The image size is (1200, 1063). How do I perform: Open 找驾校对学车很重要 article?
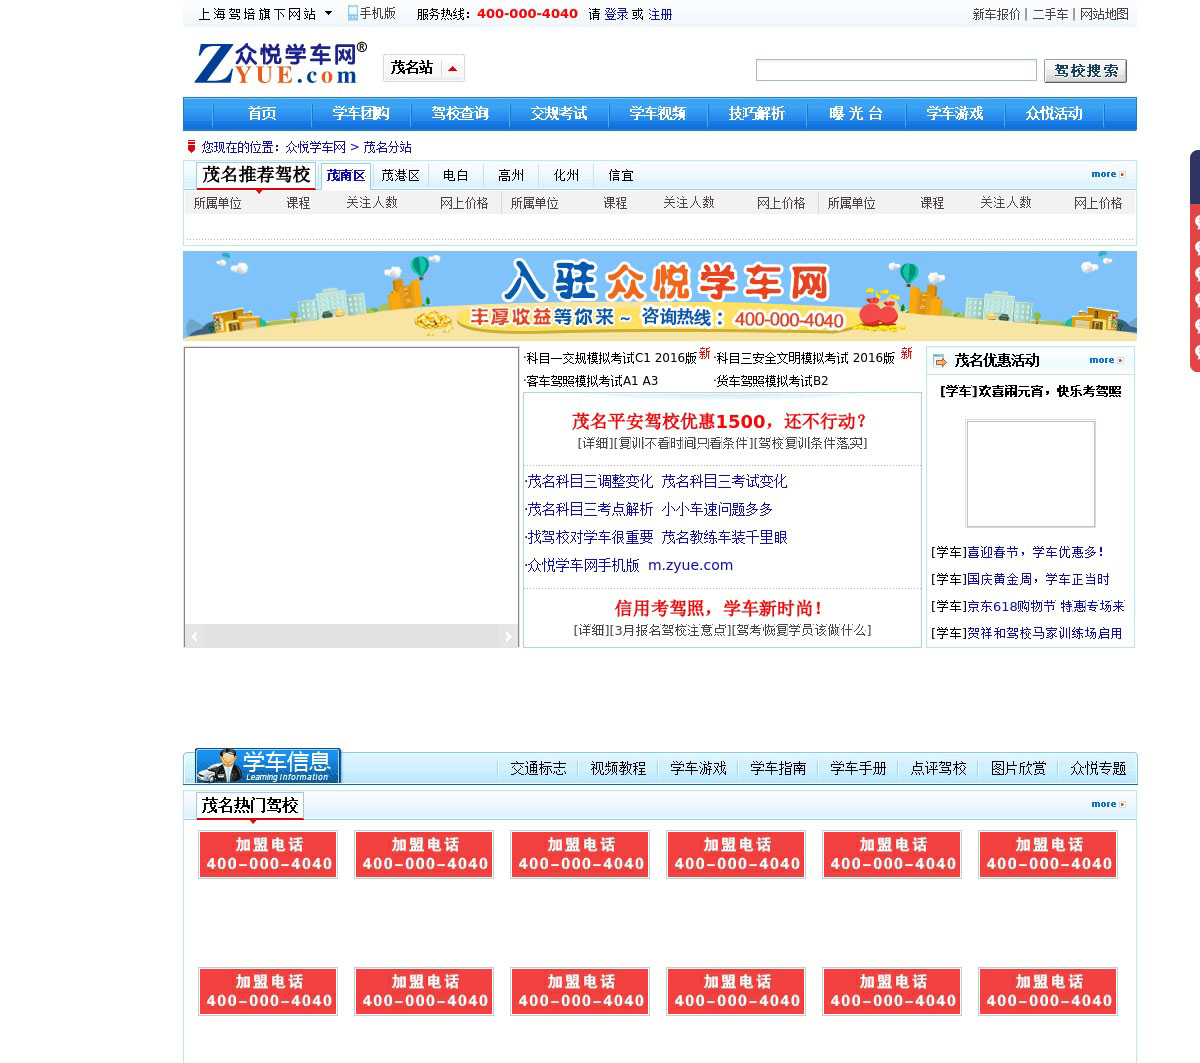pyautogui.click(x=589, y=537)
